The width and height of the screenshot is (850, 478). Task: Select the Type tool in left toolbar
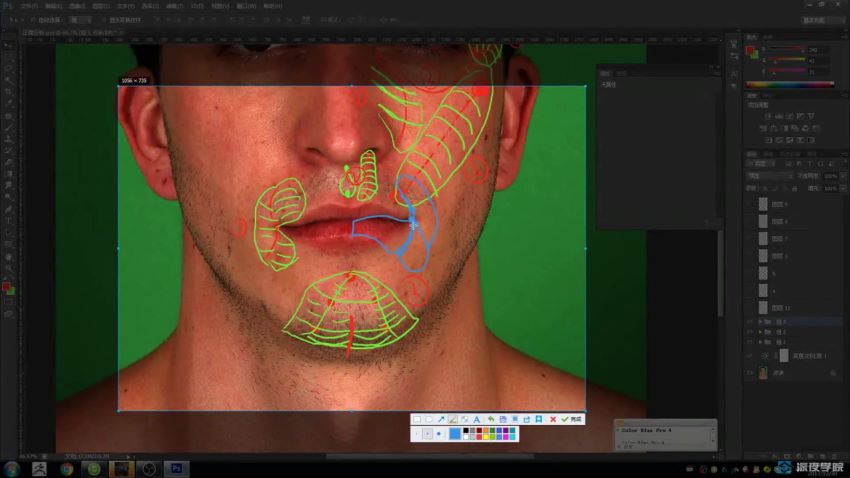[x=9, y=221]
